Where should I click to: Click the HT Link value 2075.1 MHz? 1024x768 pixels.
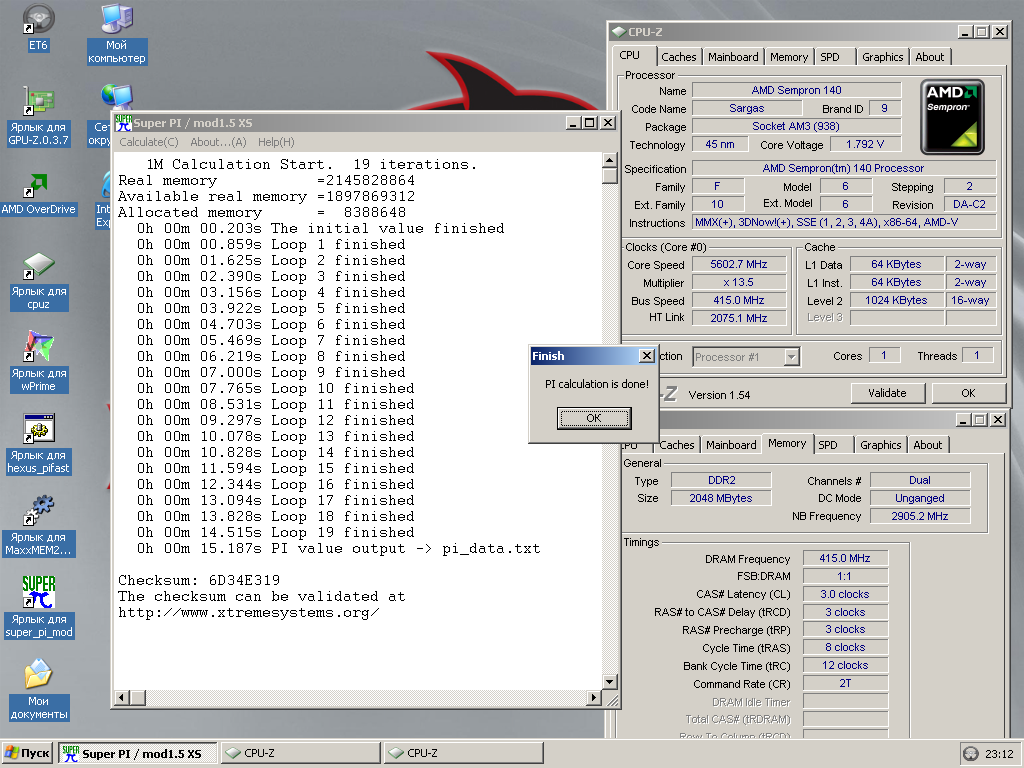coord(739,318)
